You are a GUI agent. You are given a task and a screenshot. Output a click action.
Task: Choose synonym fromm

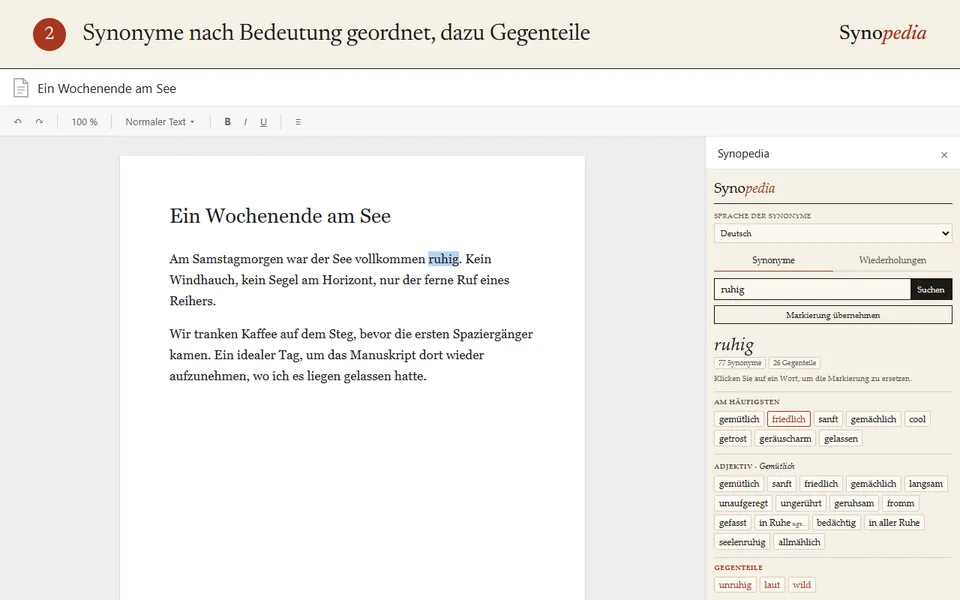[x=901, y=503]
